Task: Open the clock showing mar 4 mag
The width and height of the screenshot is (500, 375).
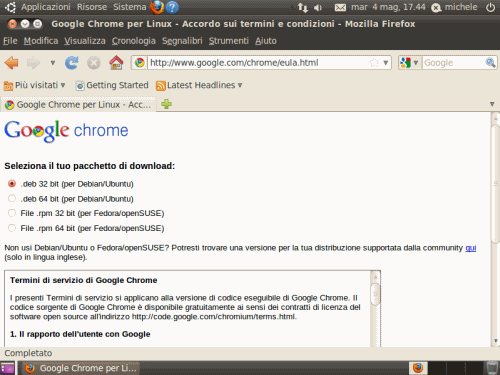Action: pos(388,7)
